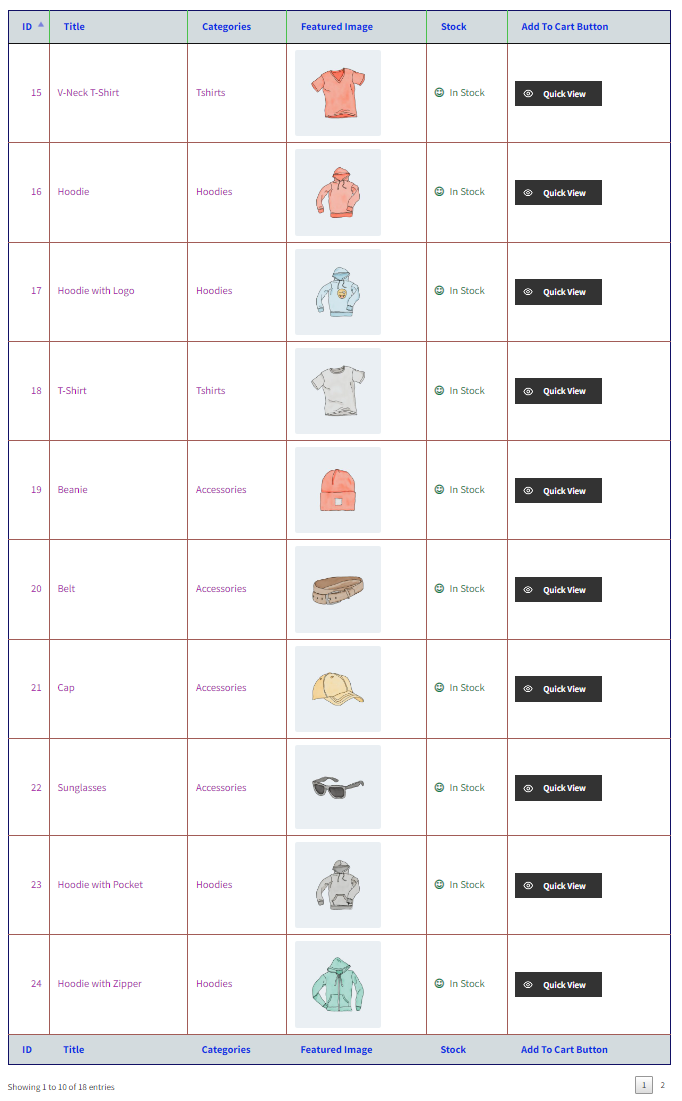
Task: Click the In Stock smiley icon for Hoodie with Zipper
Action: [440, 984]
